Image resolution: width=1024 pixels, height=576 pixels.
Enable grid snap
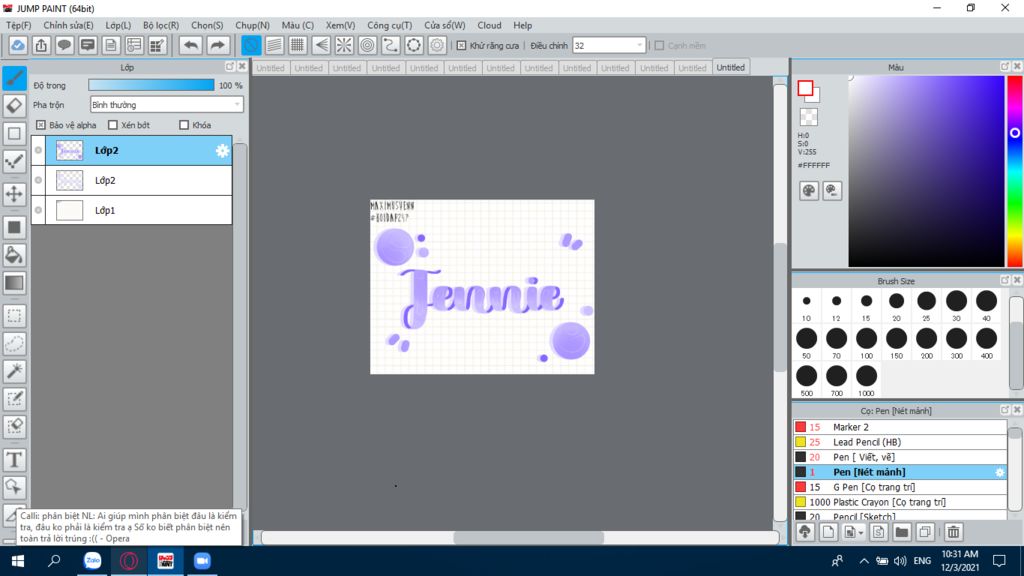pos(298,45)
